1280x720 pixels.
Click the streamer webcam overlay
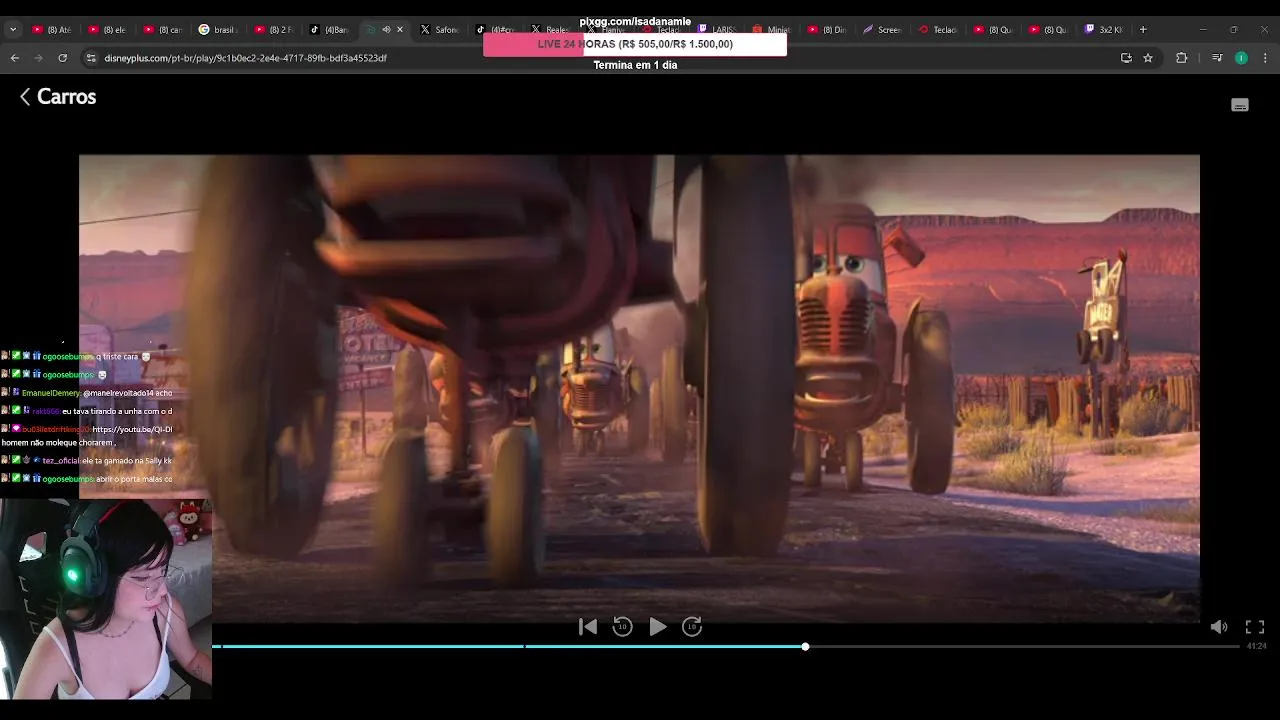point(106,598)
